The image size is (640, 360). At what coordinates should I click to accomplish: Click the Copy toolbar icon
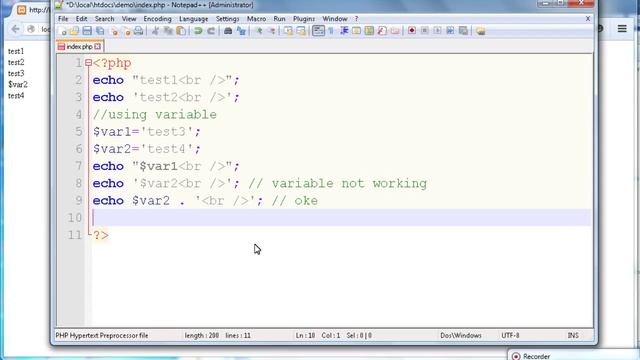tap(168, 31)
